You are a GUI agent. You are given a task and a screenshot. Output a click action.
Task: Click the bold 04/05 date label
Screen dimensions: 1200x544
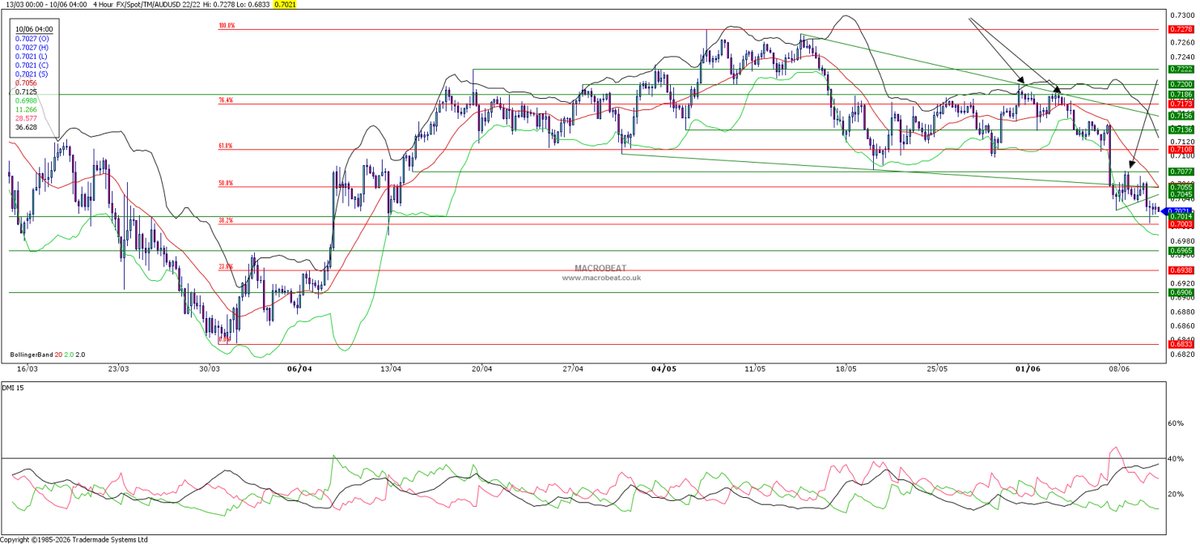click(663, 368)
